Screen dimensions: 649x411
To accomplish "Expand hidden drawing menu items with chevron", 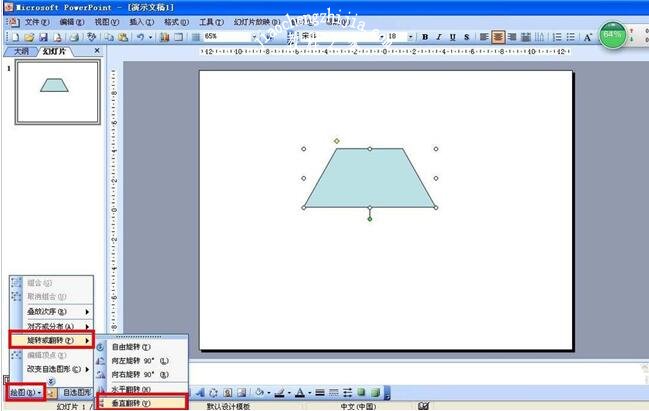I will pos(51,381).
